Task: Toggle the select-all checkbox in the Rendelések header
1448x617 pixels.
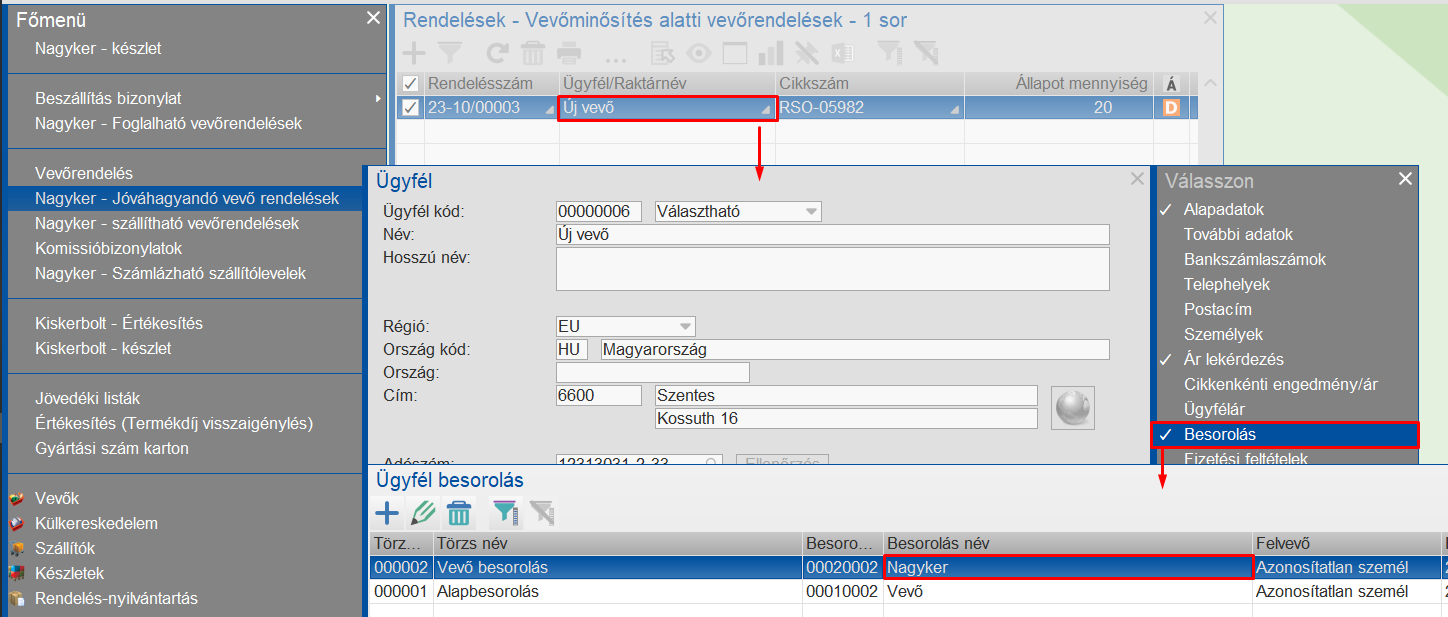Action: pos(410,83)
